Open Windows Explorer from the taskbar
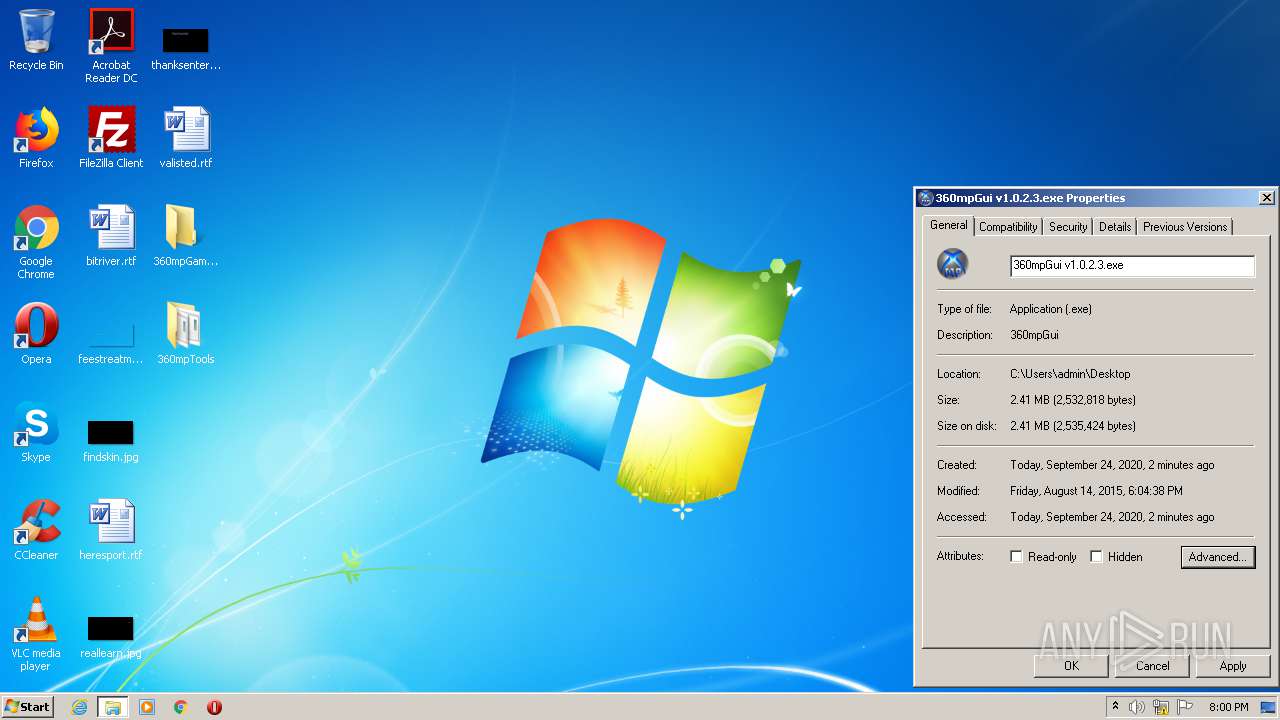The height and width of the screenshot is (720, 1280). coord(113,707)
